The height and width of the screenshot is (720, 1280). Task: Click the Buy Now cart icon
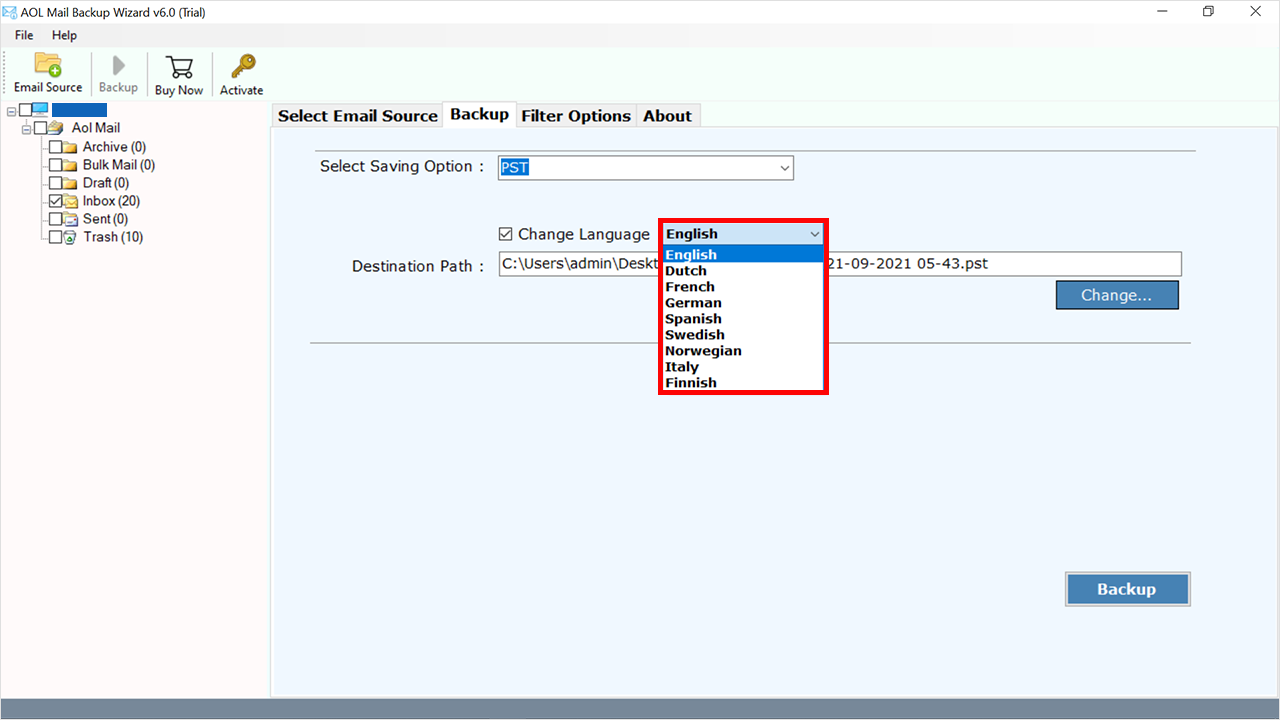179,67
